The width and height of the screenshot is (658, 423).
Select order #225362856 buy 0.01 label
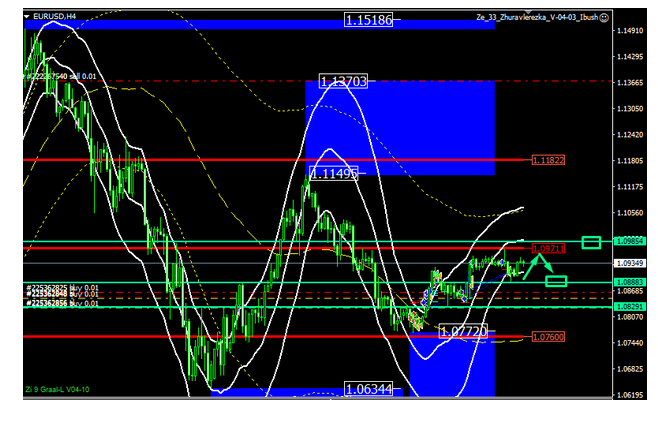(x=62, y=303)
